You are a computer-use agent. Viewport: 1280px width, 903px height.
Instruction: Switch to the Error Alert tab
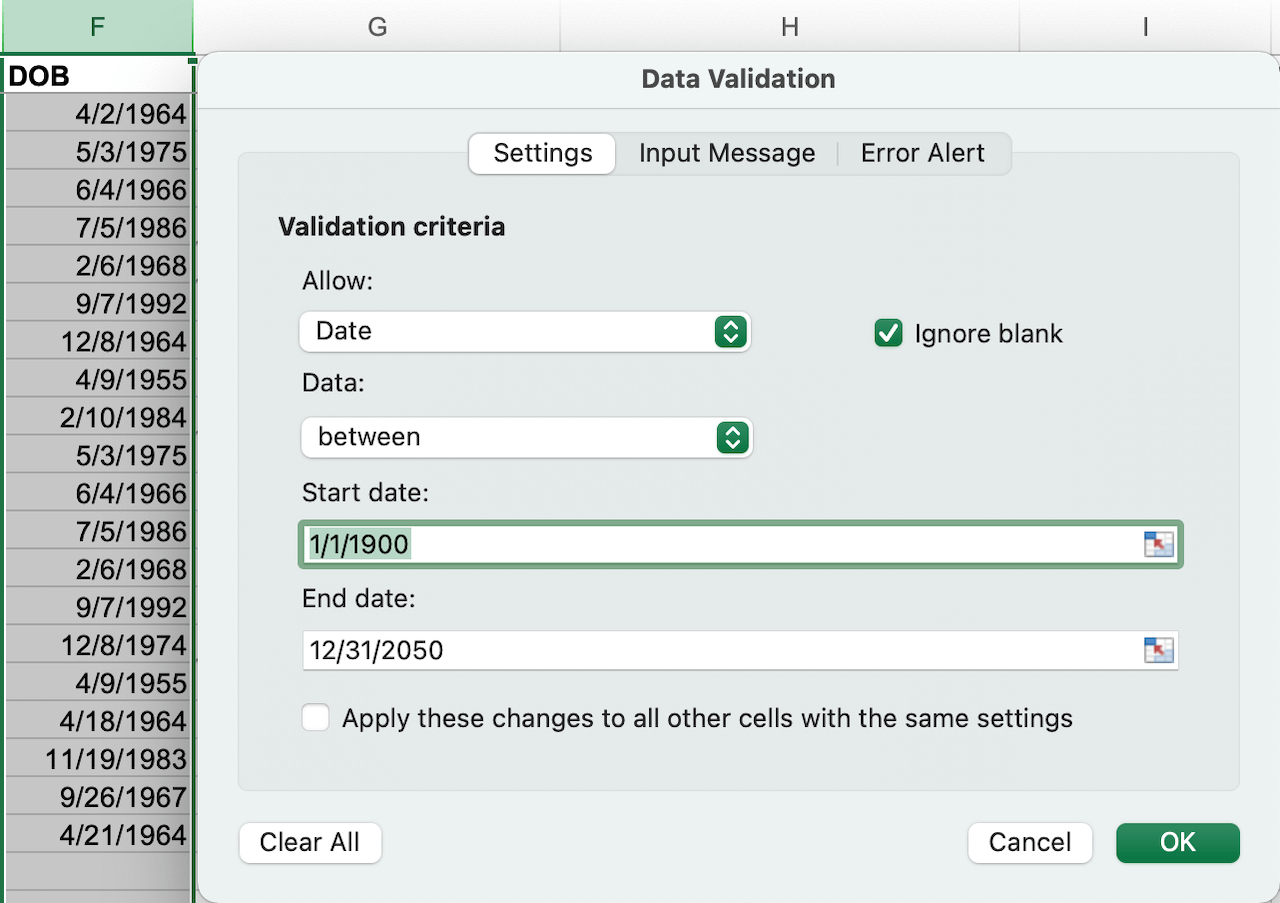coord(922,153)
